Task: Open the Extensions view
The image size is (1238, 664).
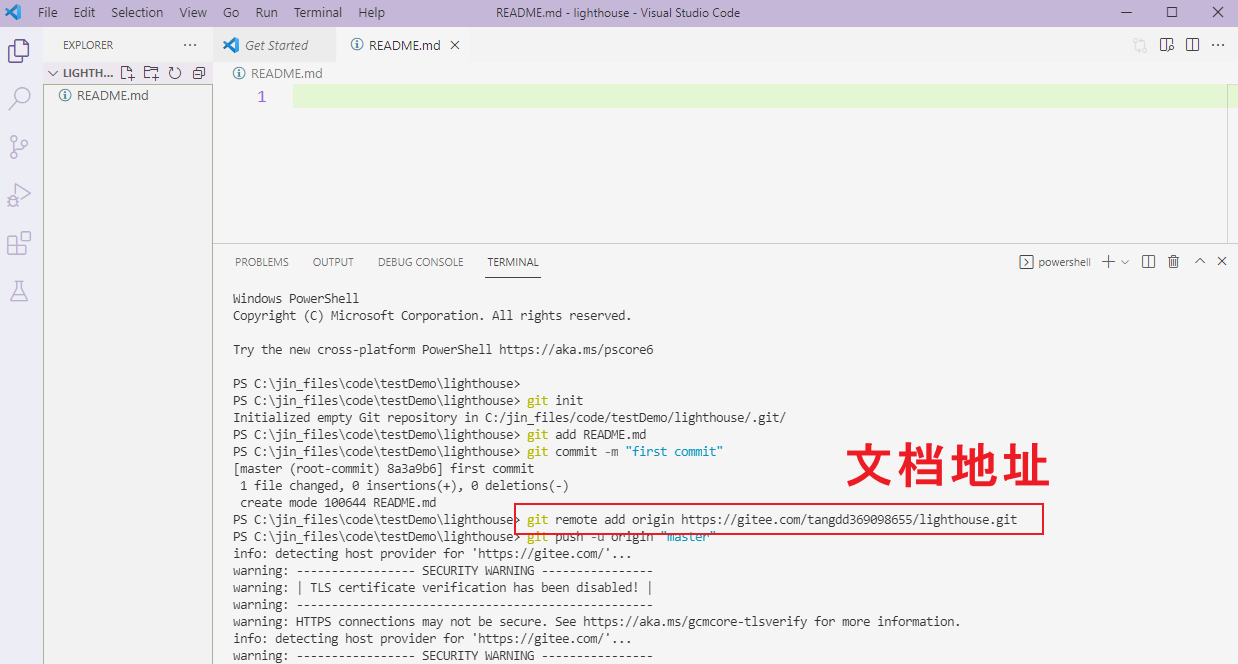Action: click(18, 243)
